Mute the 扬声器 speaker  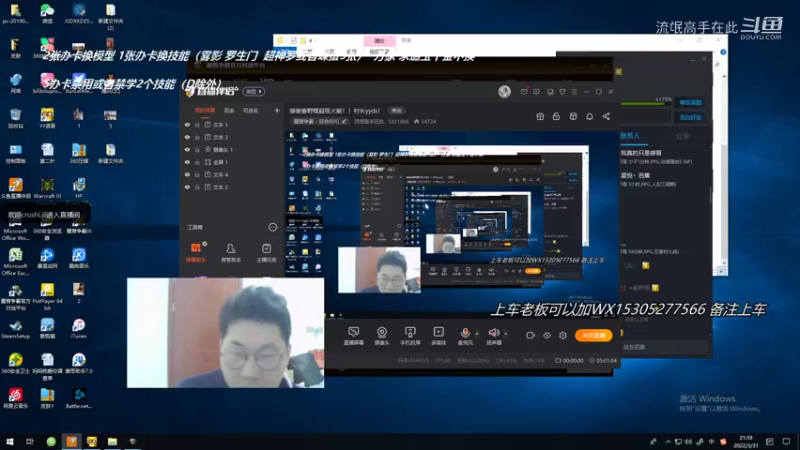(493, 336)
